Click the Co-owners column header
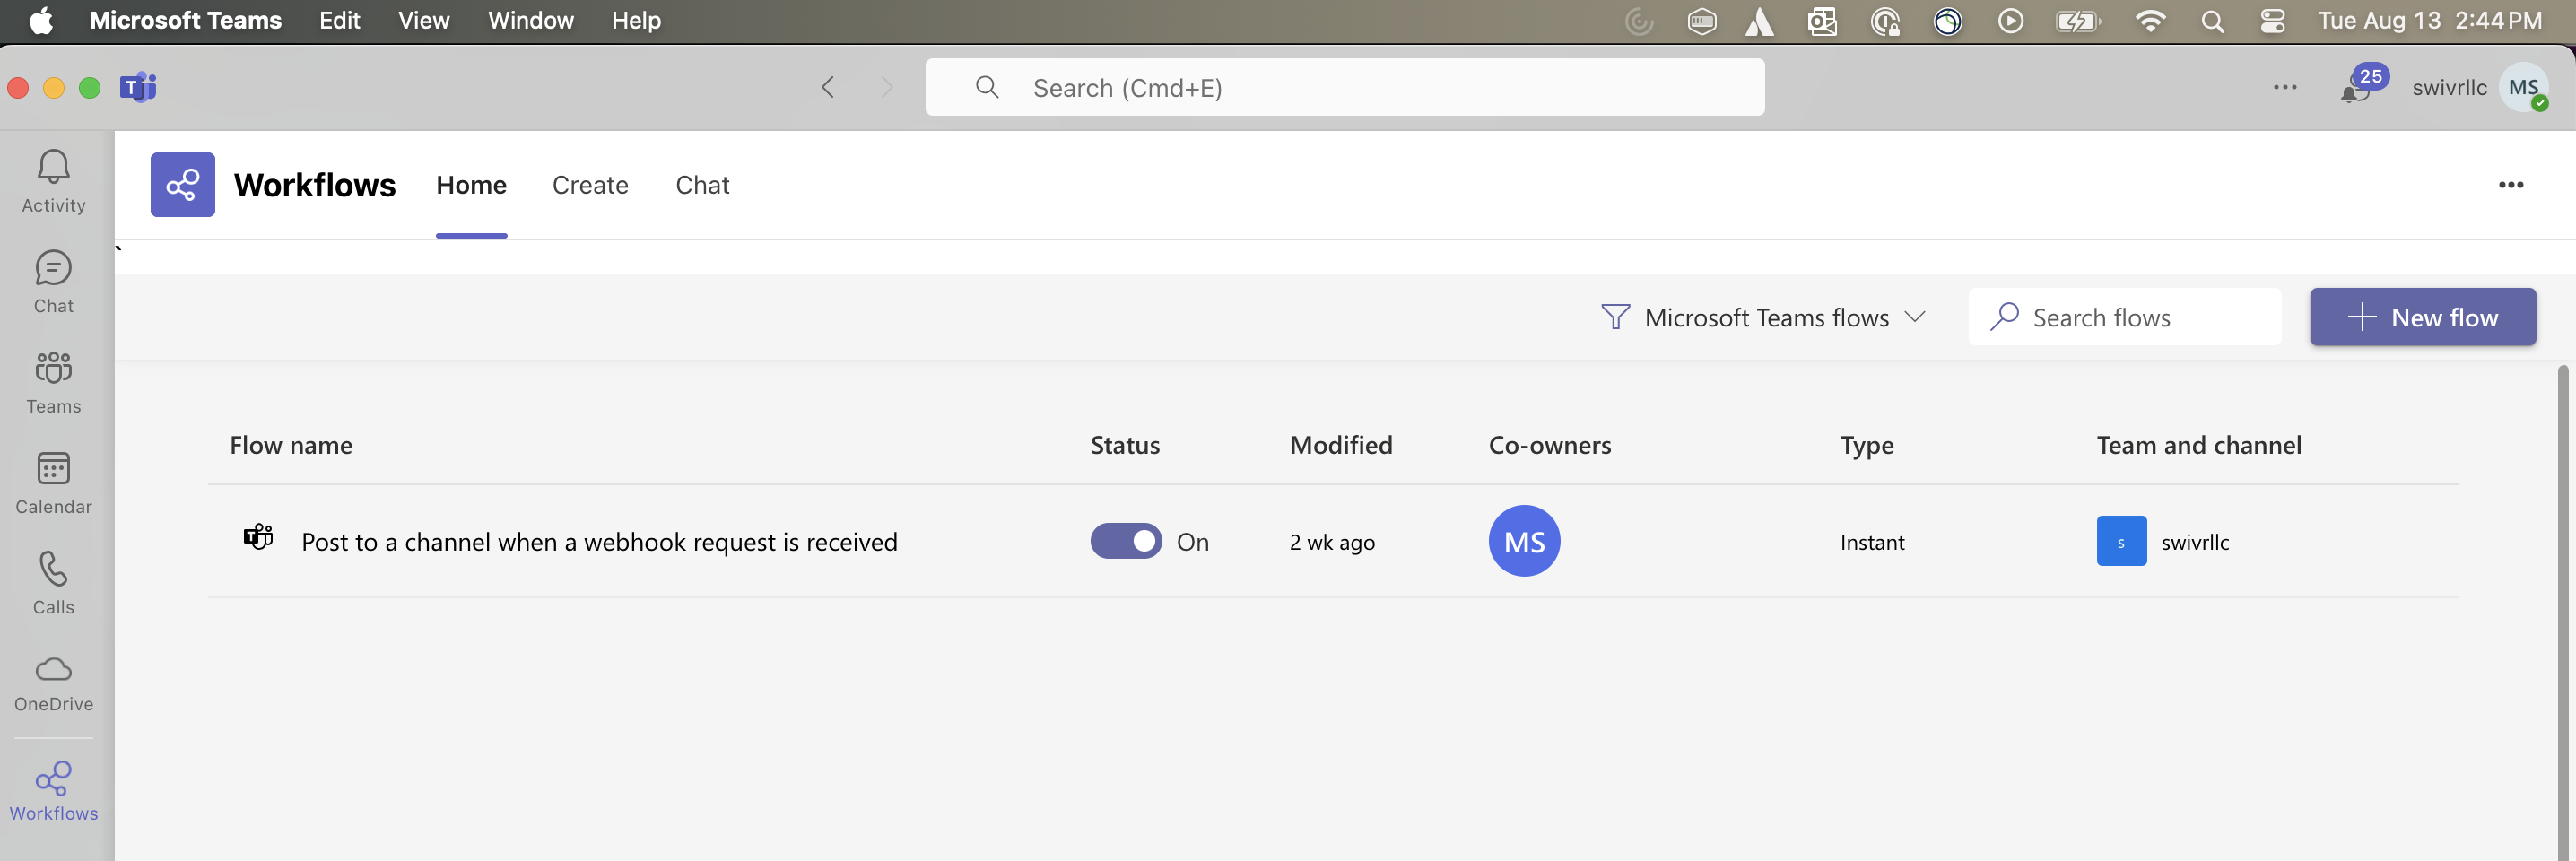The height and width of the screenshot is (861, 2576). (x=1550, y=445)
